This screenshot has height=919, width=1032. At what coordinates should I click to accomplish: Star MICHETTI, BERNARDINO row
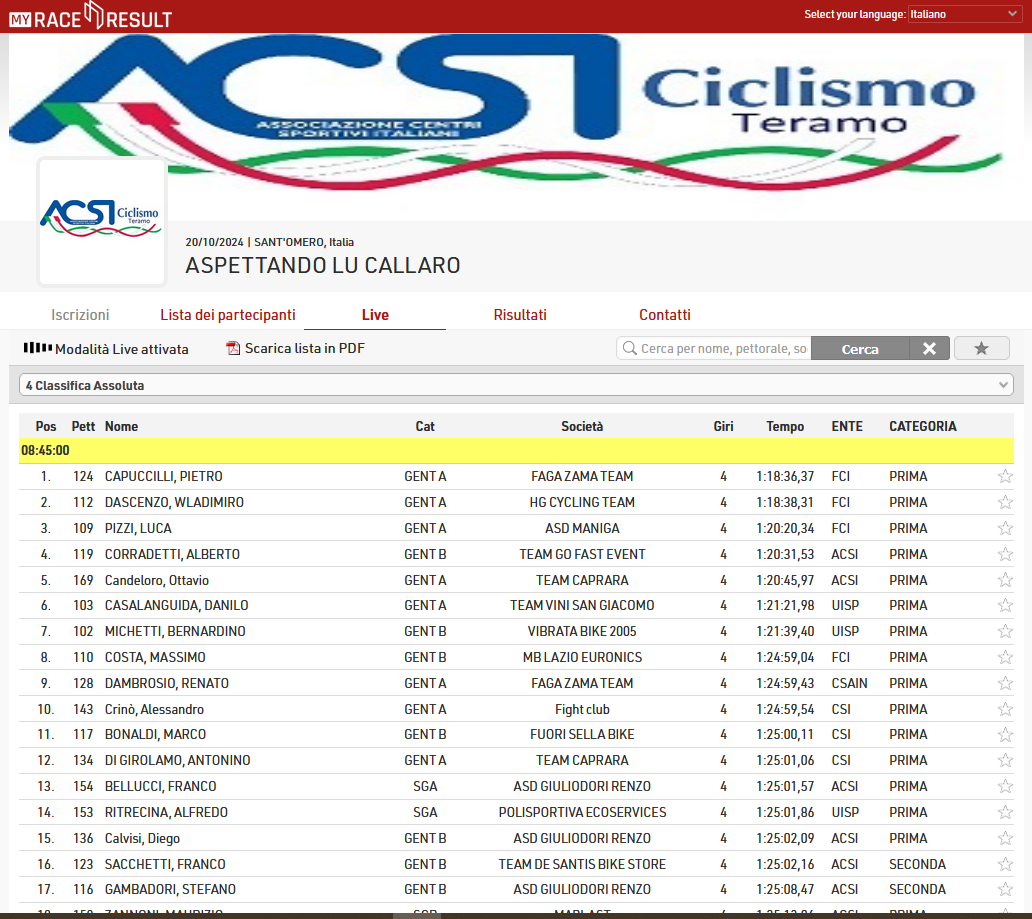pos(1005,631)
